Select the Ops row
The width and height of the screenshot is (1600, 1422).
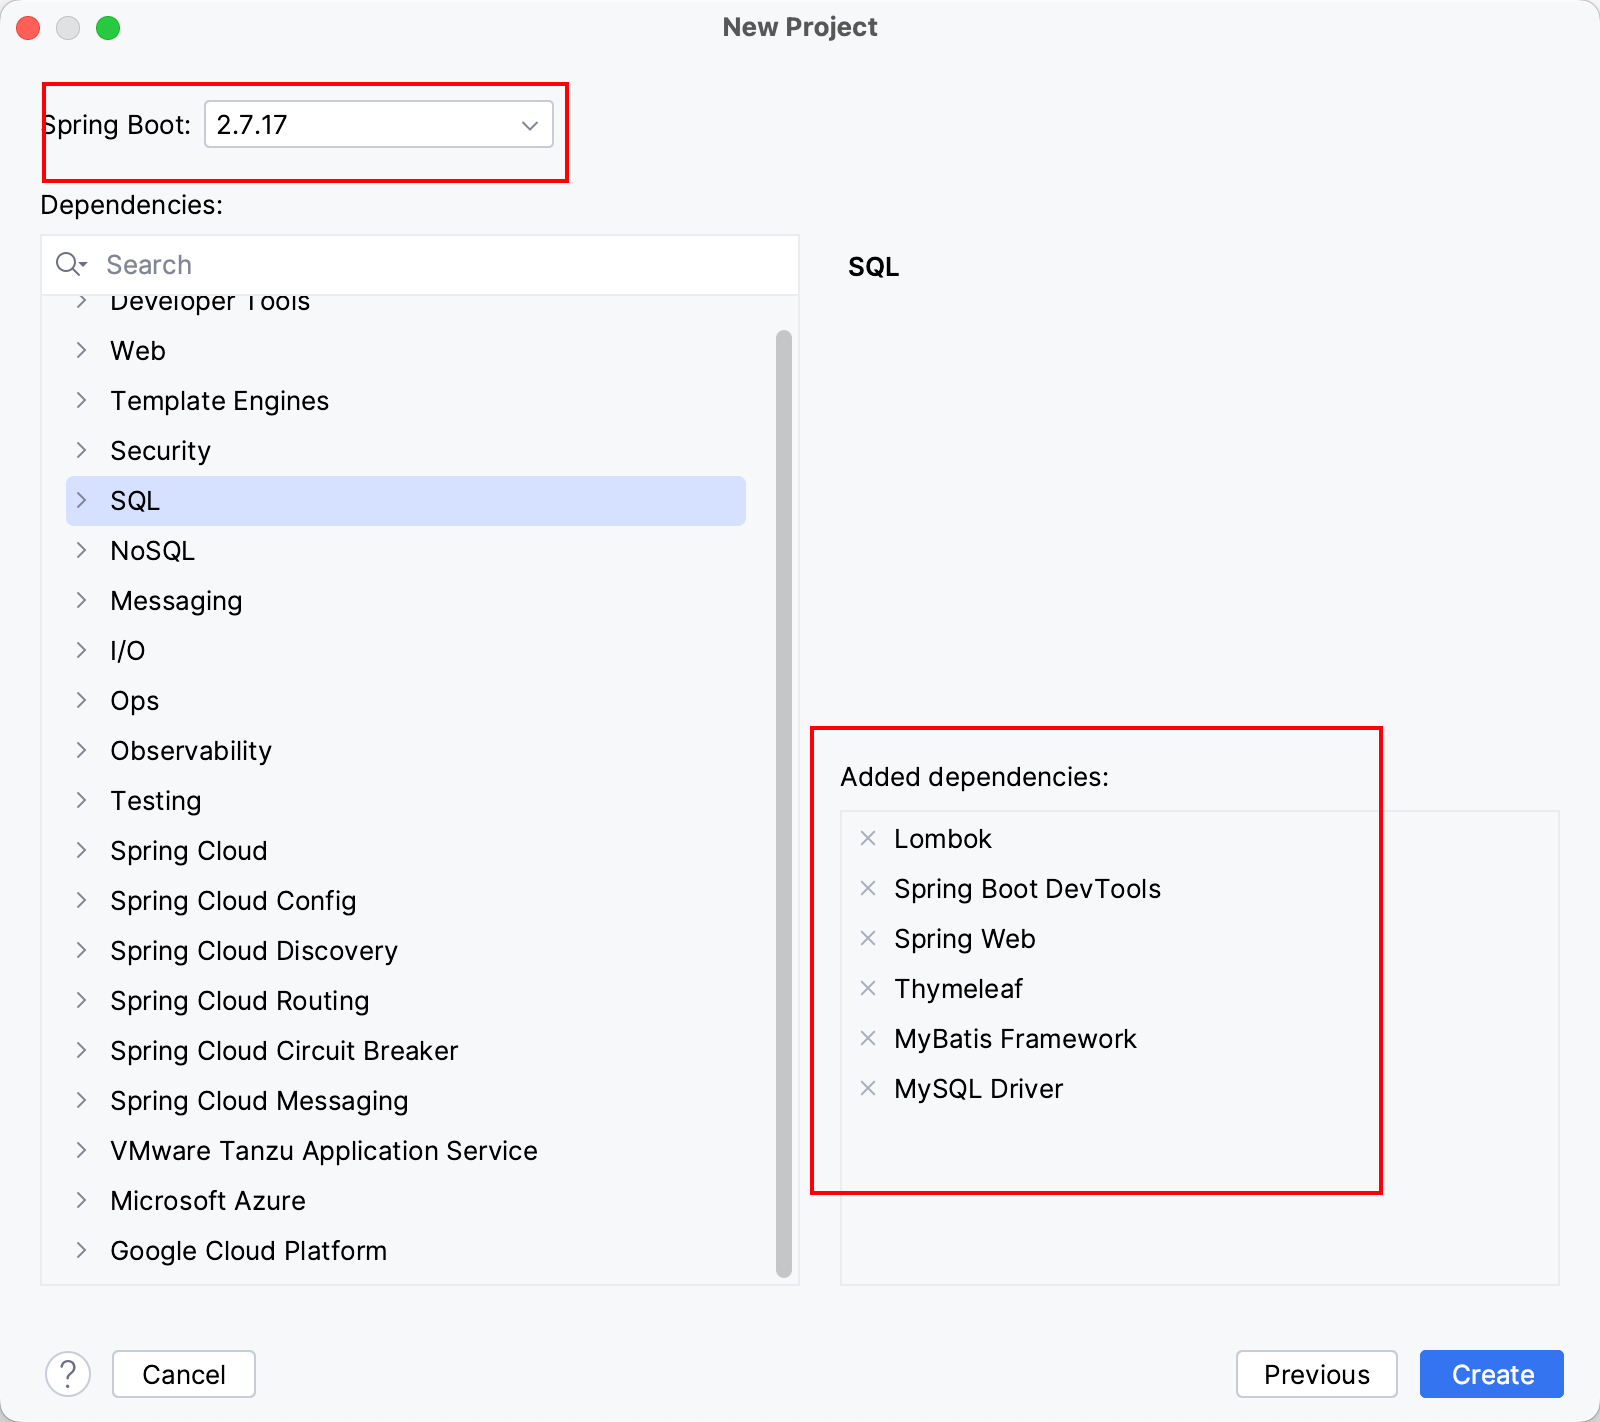tap(406, 701)
